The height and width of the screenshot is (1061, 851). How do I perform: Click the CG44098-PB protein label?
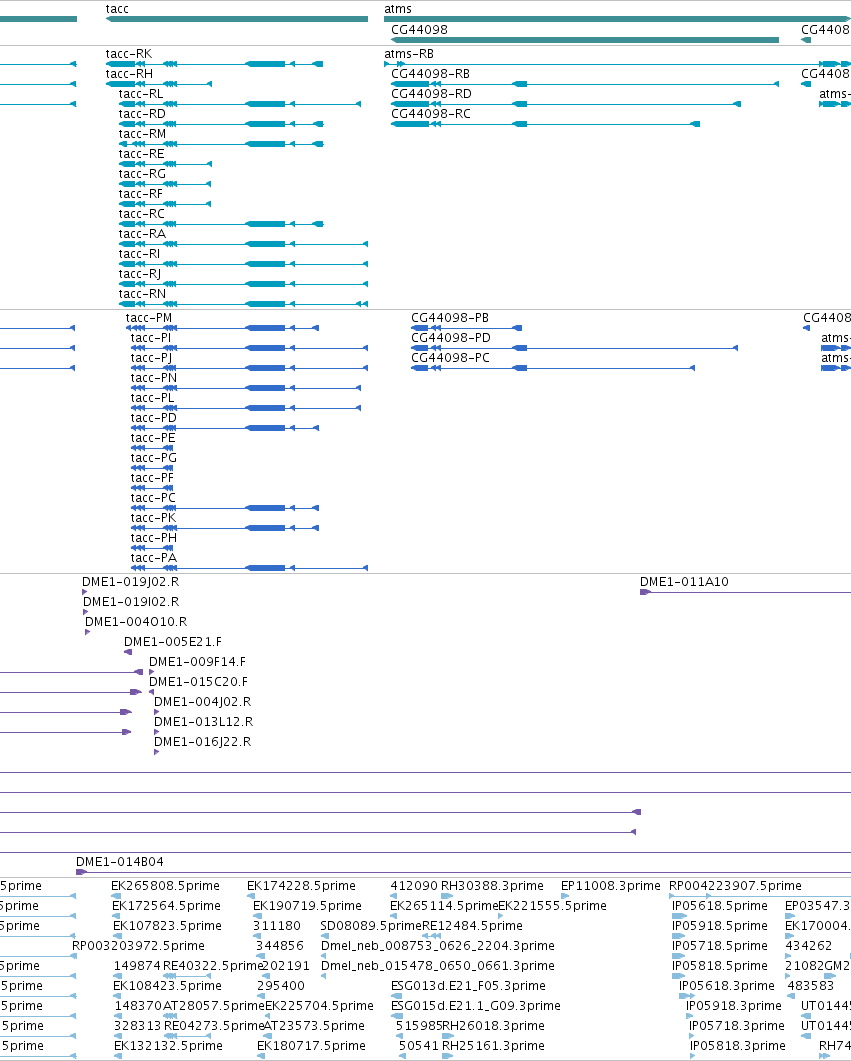tap(450, 318)
